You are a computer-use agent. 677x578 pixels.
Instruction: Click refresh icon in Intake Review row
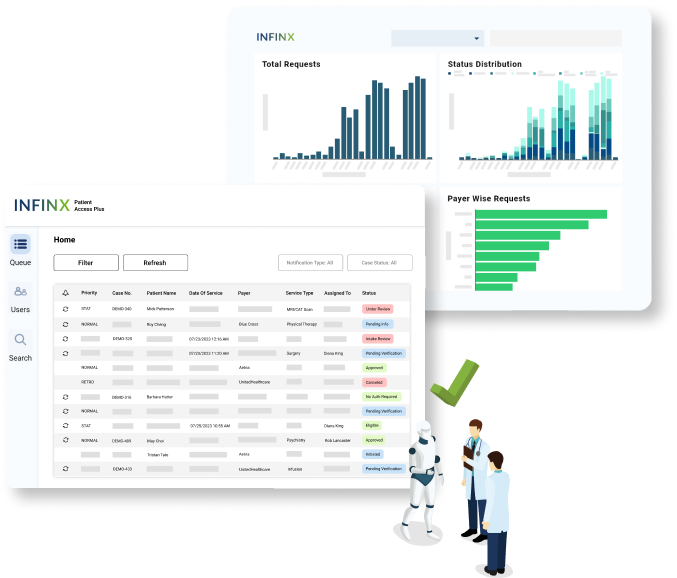[x=66, y=339]
